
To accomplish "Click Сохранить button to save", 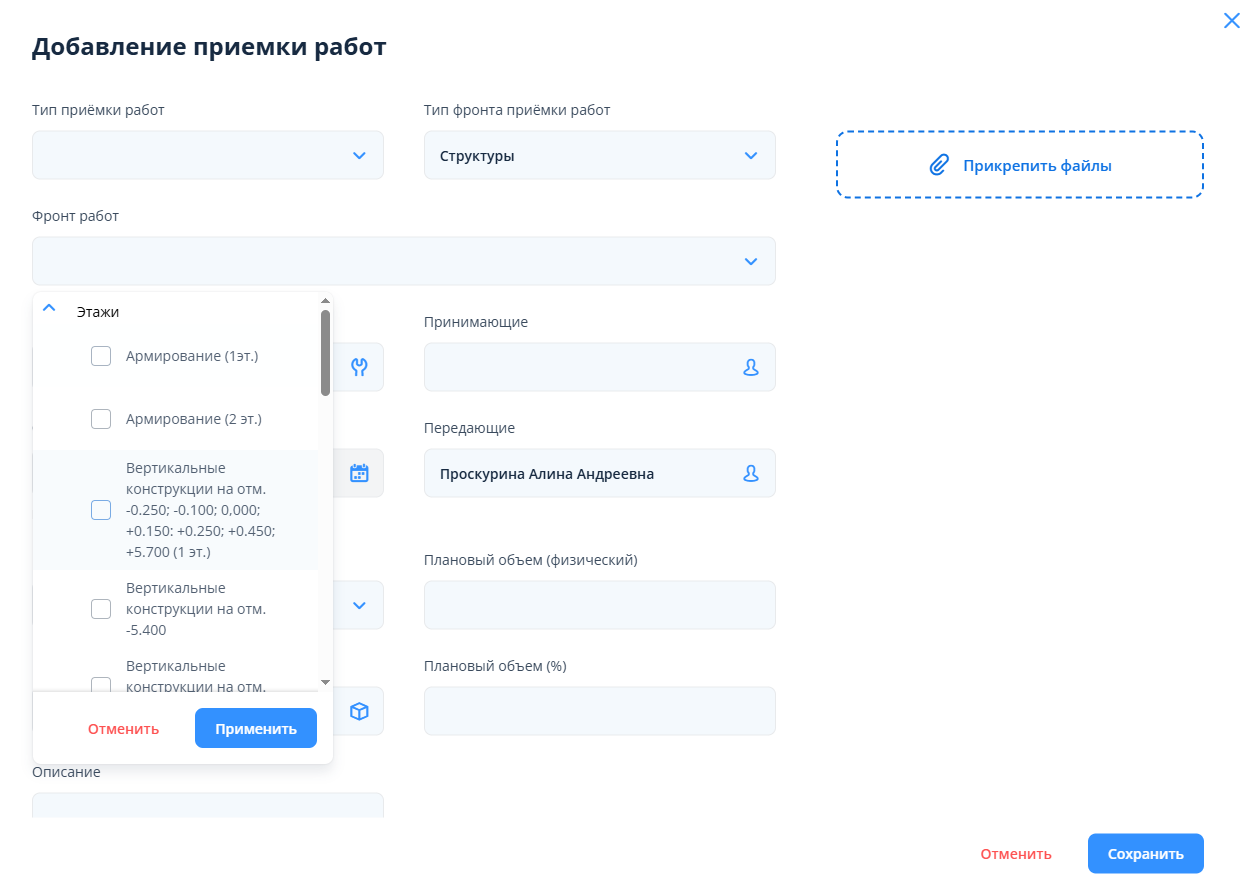I will pyautogui.click(x=1145, y=854).
